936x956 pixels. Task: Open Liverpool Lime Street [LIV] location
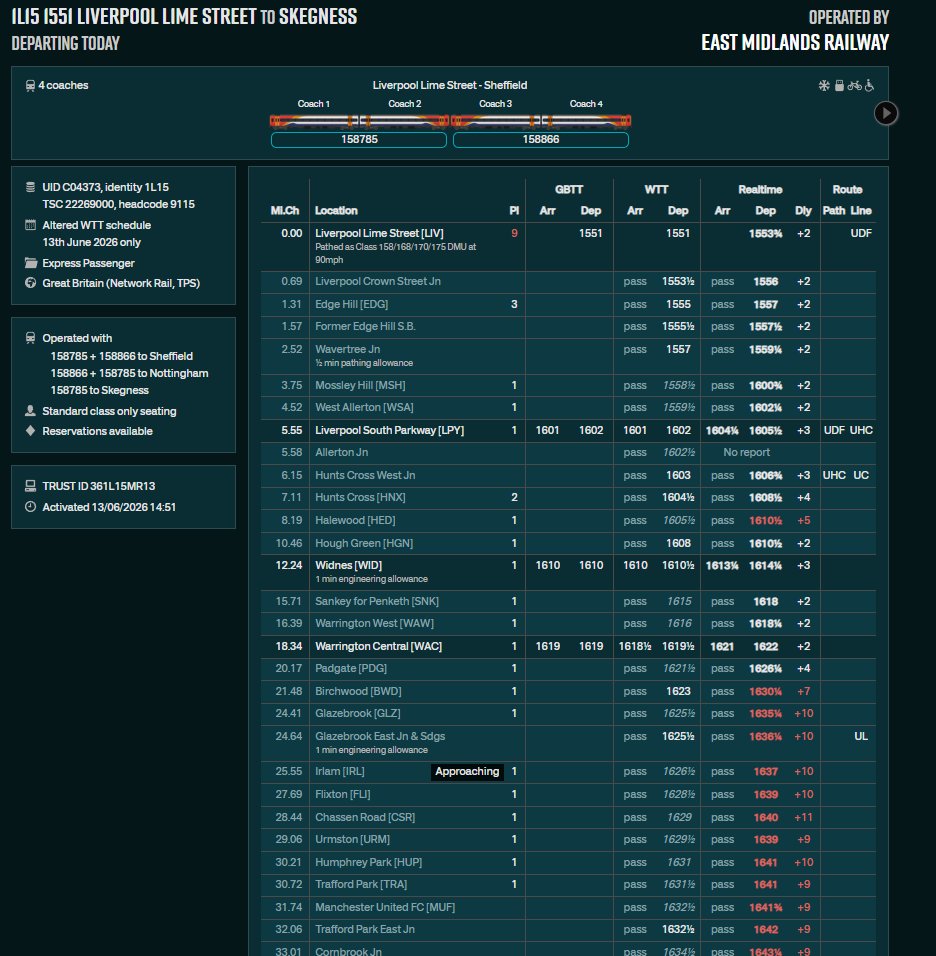pos(379,233)
